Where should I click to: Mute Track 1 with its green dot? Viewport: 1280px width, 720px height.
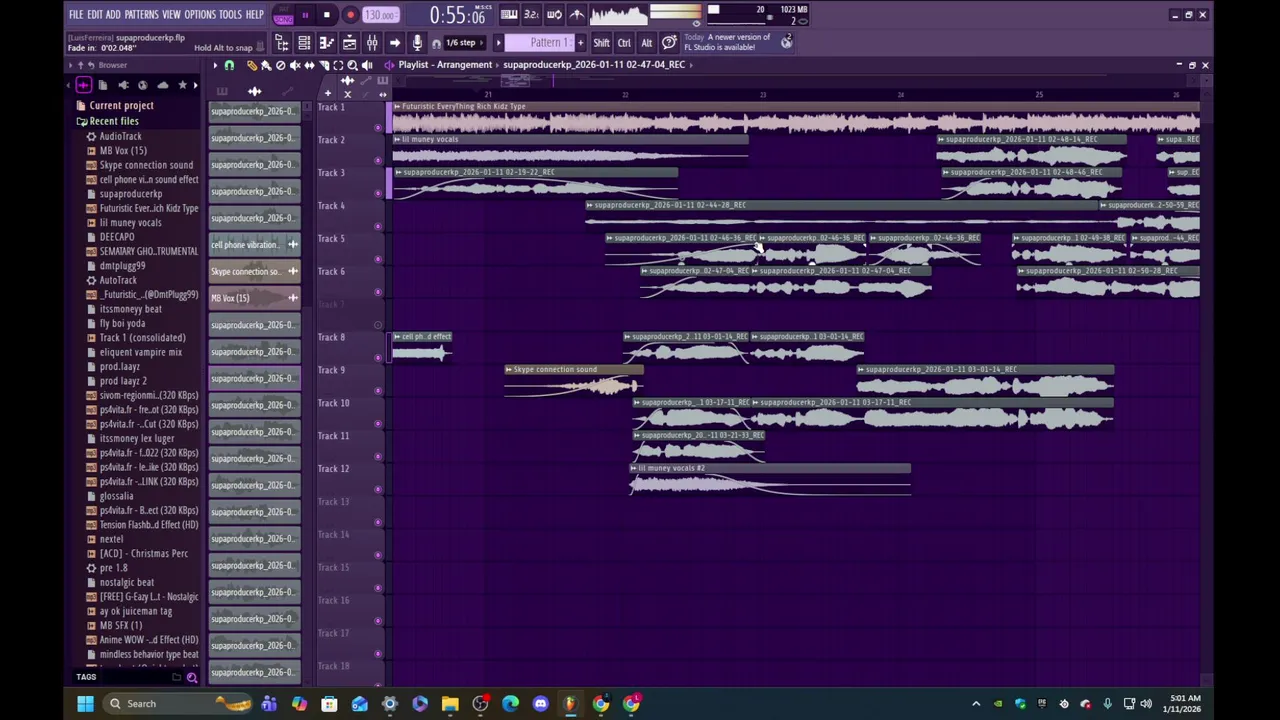pos(378,127)
